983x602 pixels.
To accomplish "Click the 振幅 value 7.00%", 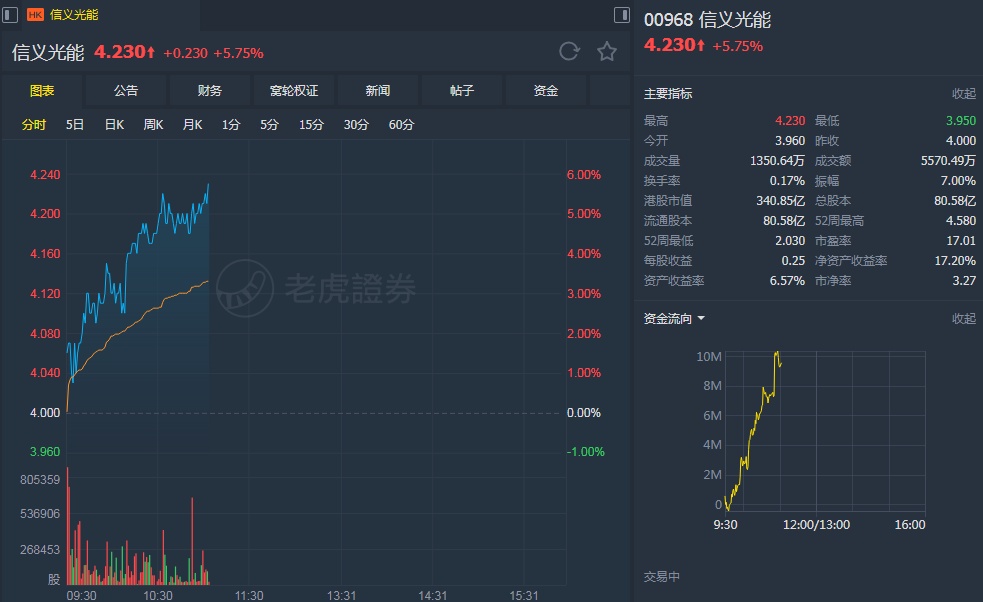I will click(959, 181).
